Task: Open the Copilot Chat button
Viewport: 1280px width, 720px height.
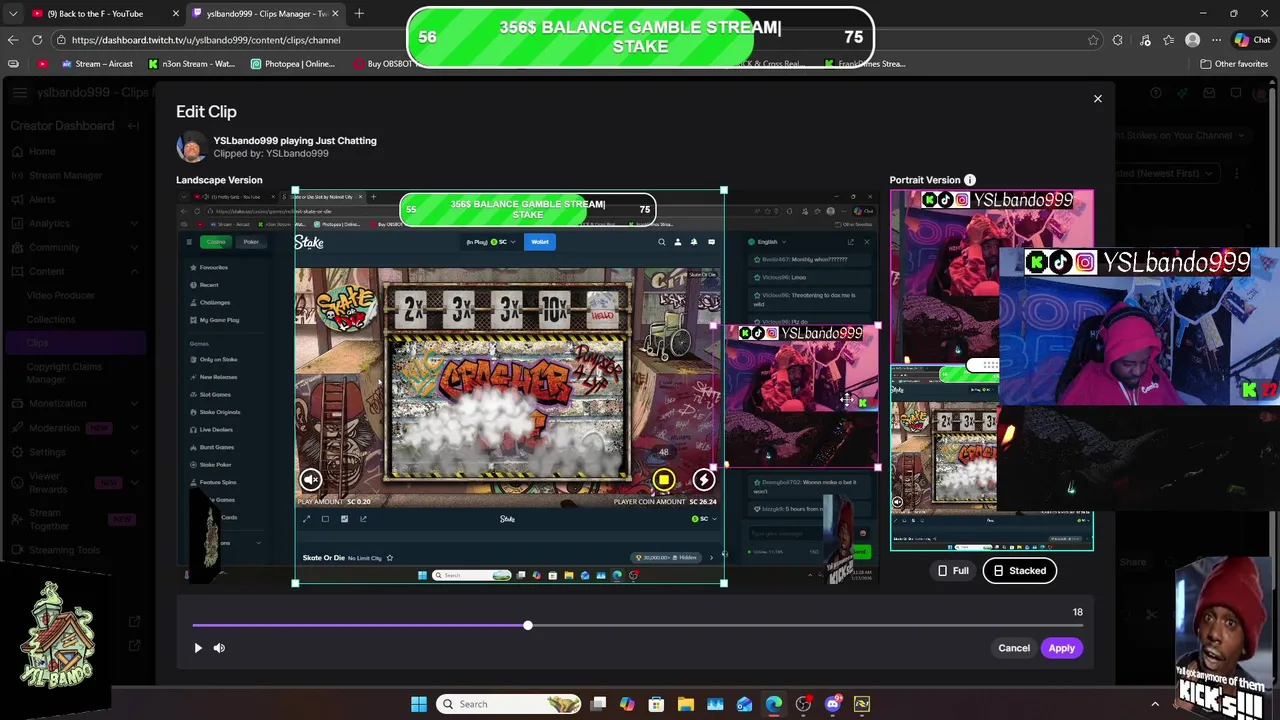Action: click(x=1251, y=40)
